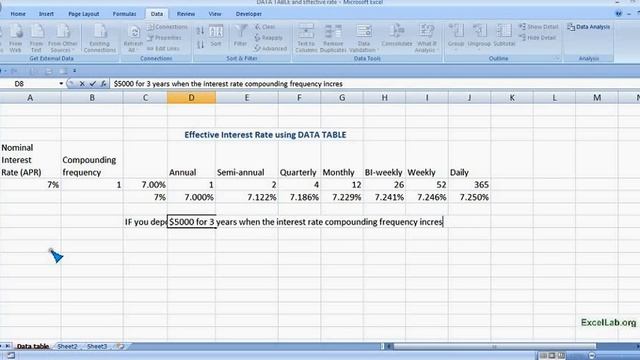This screenshot has height=360, width=640.
Task: Open Advanced filter options
Action: point(271,48)
